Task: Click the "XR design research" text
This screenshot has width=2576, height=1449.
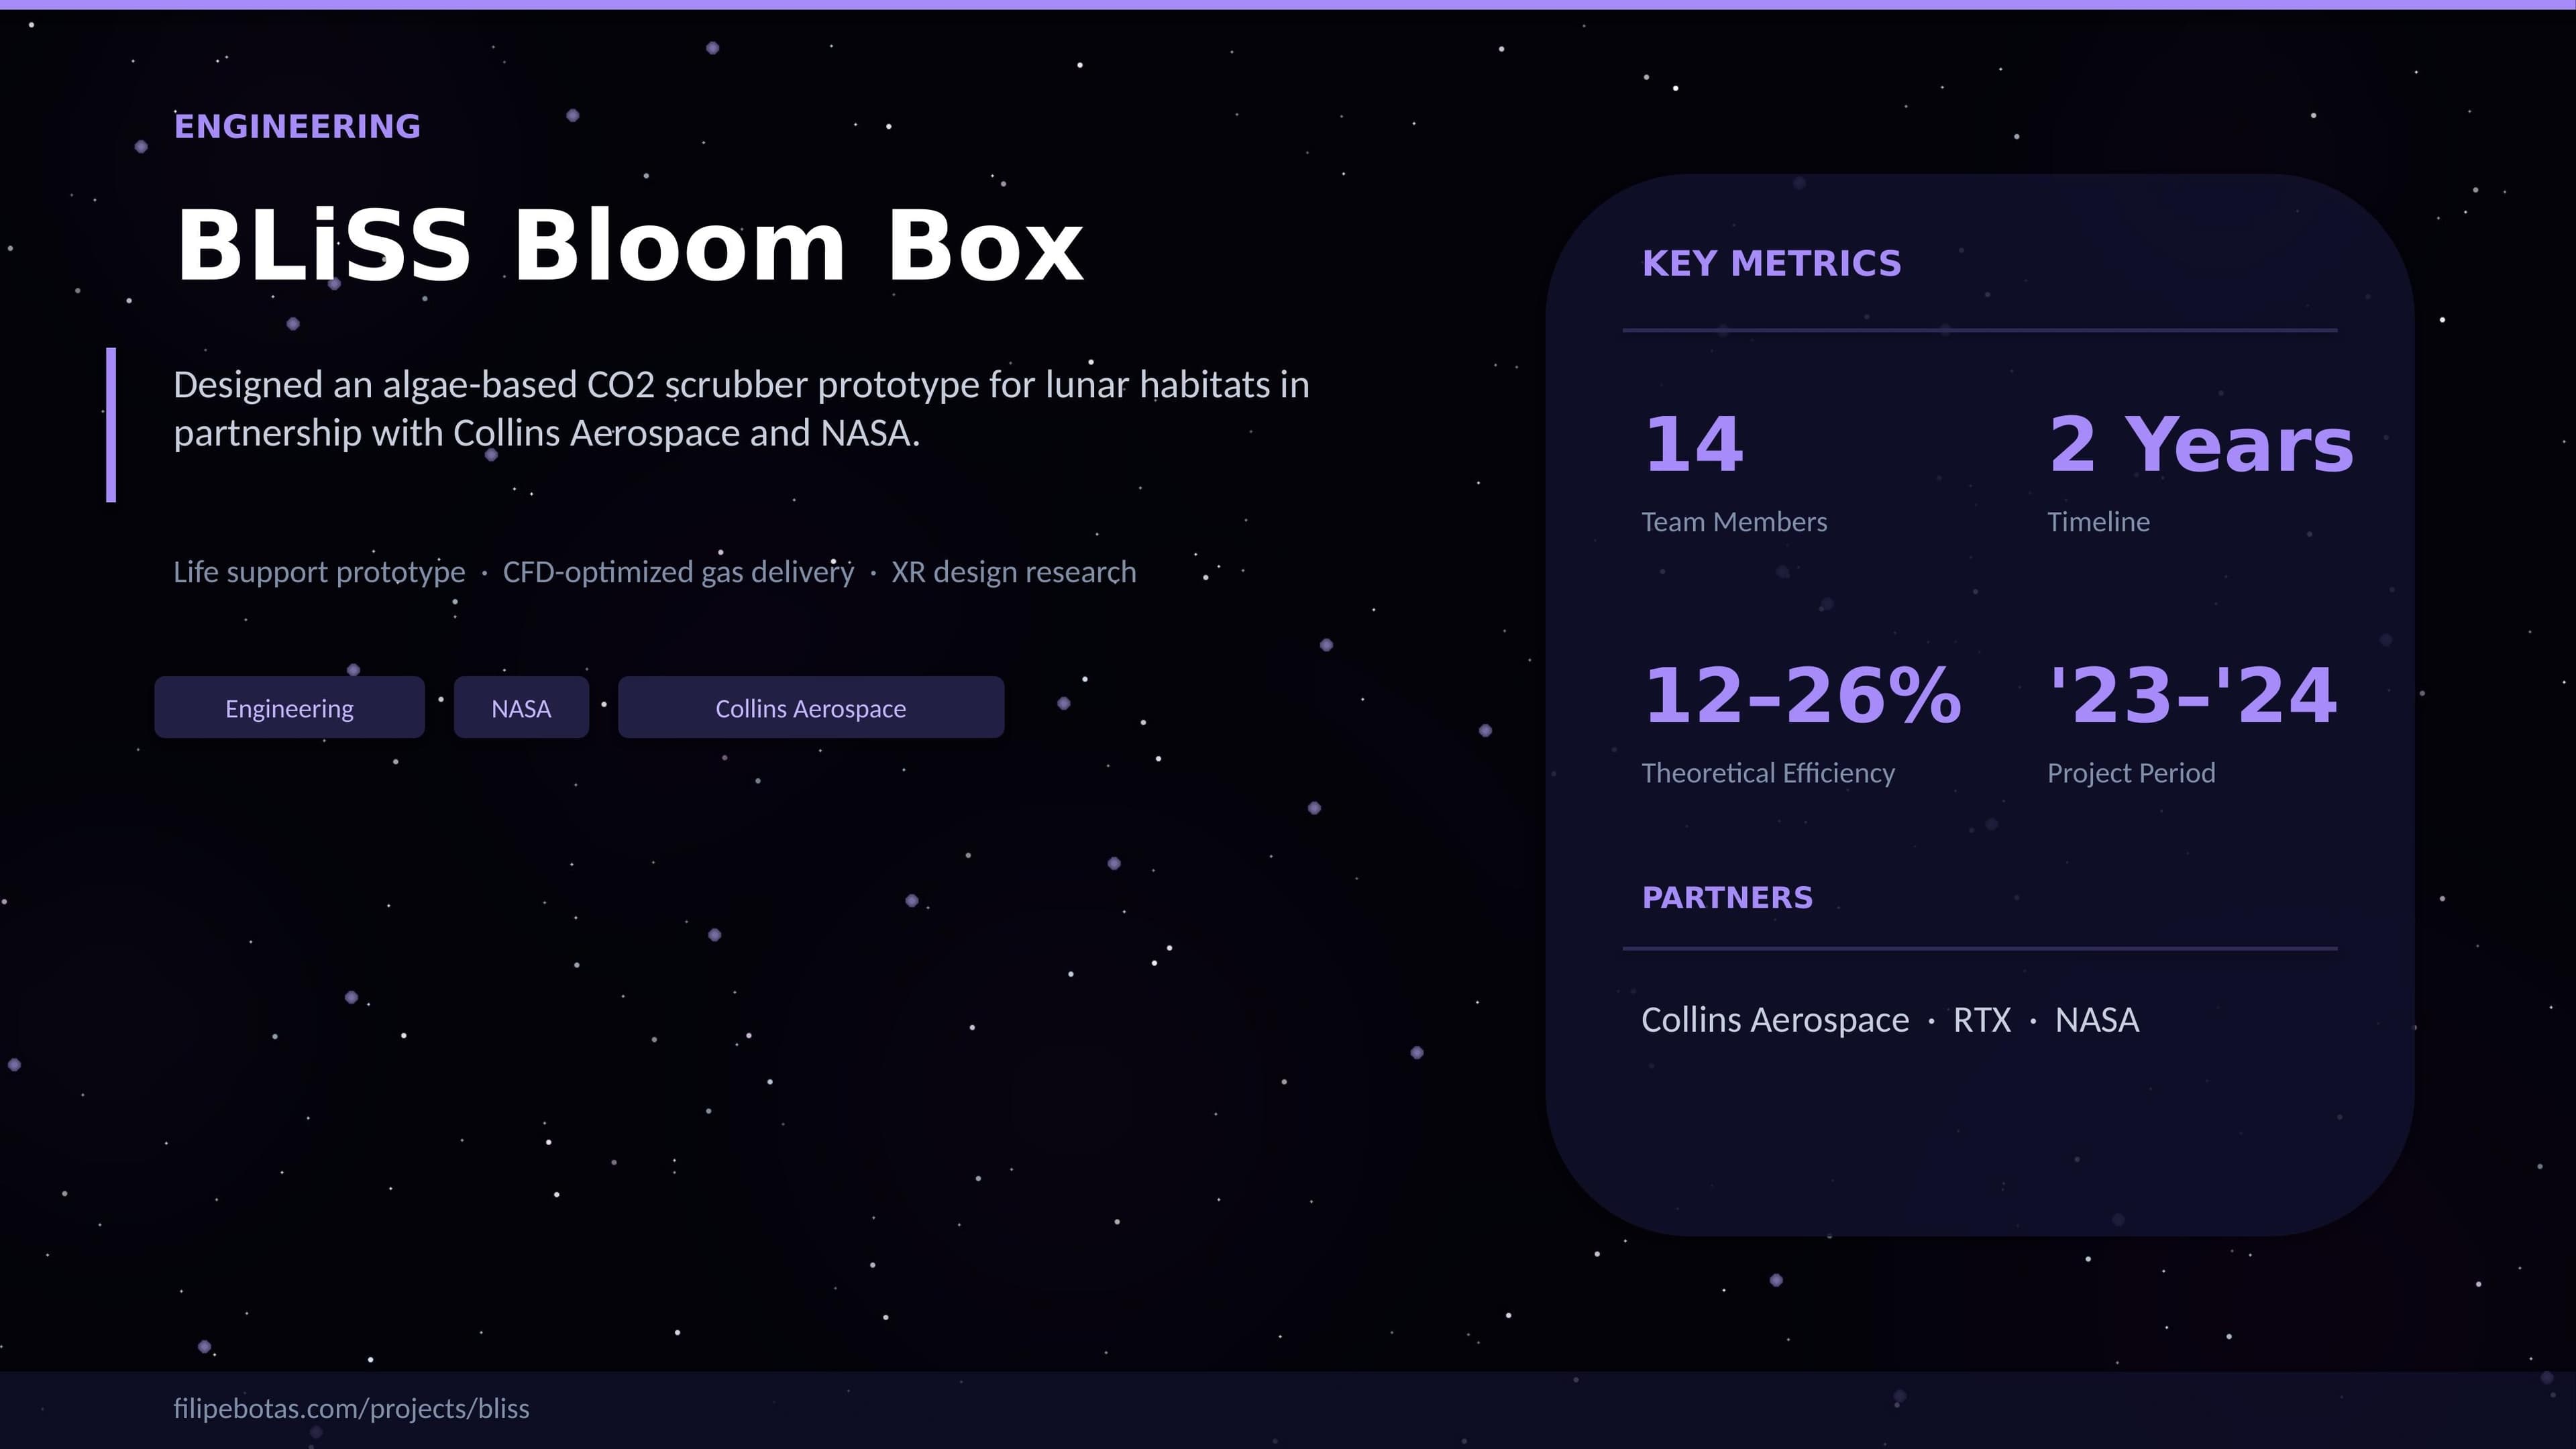Action: click(x=1013, y=572)
